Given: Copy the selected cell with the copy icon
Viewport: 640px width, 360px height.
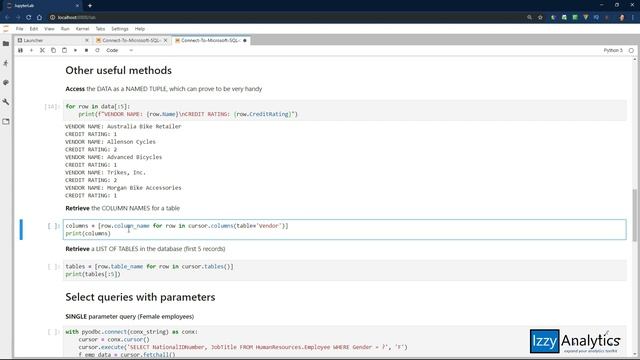Looking at the screenshot, I should pos(53,50).
